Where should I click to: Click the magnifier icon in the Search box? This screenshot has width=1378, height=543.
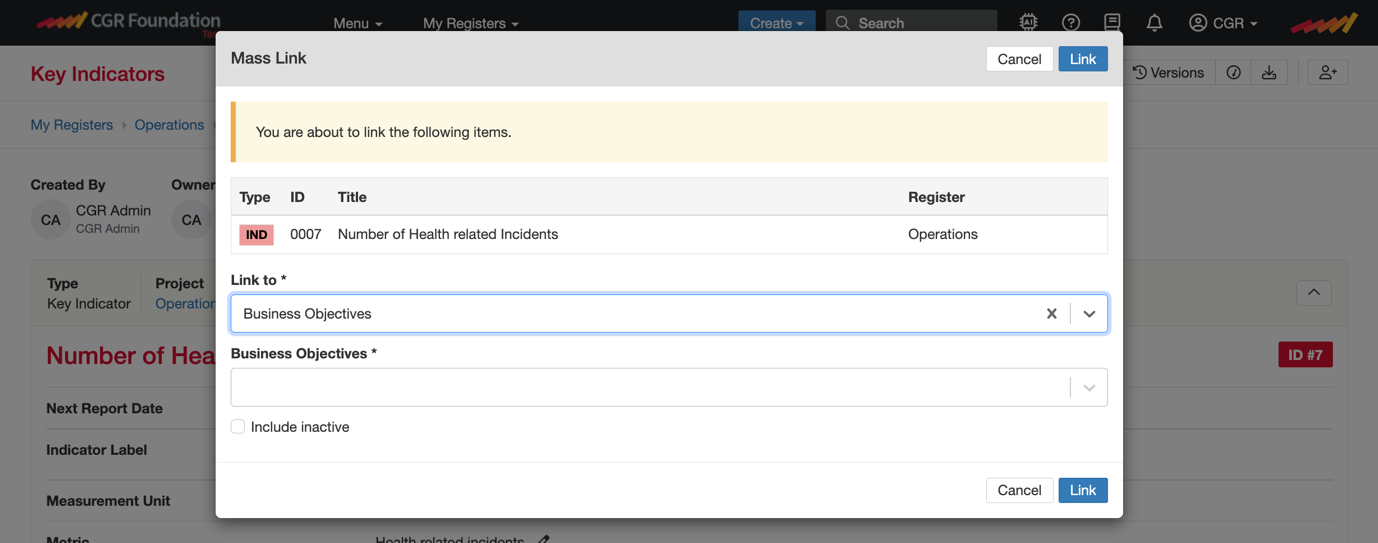pos(843,23)
